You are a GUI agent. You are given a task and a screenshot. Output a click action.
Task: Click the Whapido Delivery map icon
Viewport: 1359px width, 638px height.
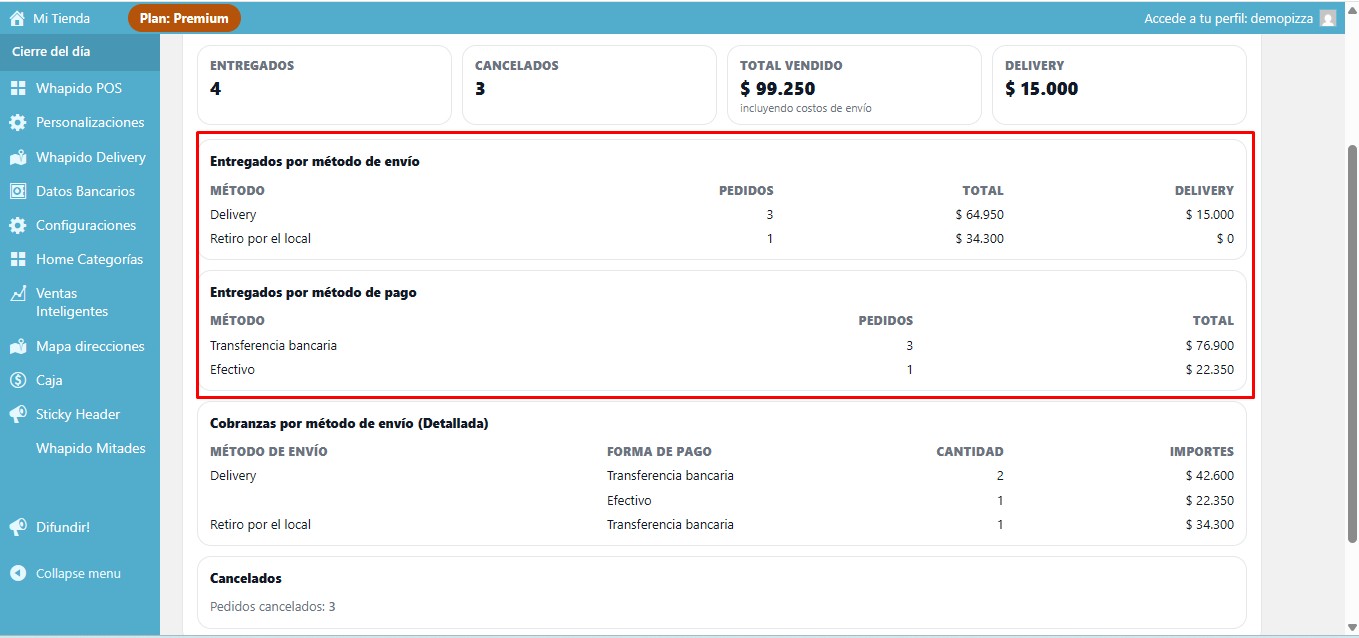[x=17, y=157]
